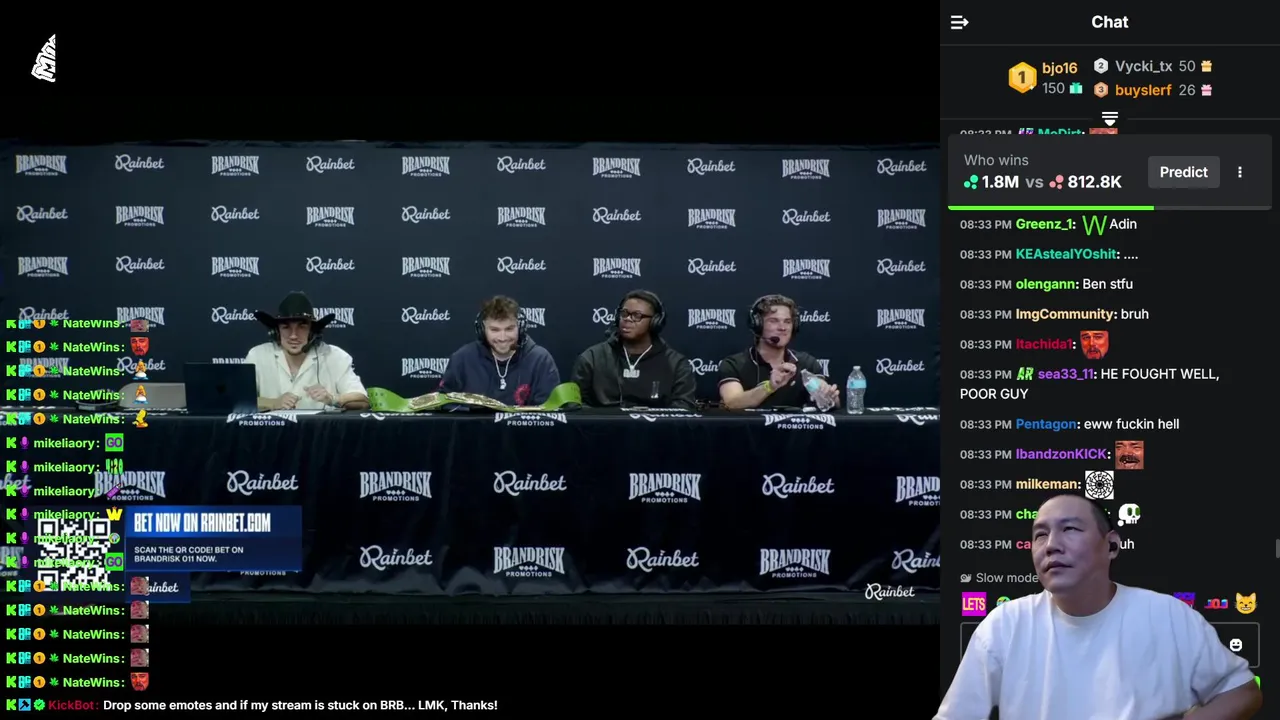The width and height of the screenshot is (1280, 720).
Task: Open Vycki_tx leaderboard profile
Action: point(1143,66)
